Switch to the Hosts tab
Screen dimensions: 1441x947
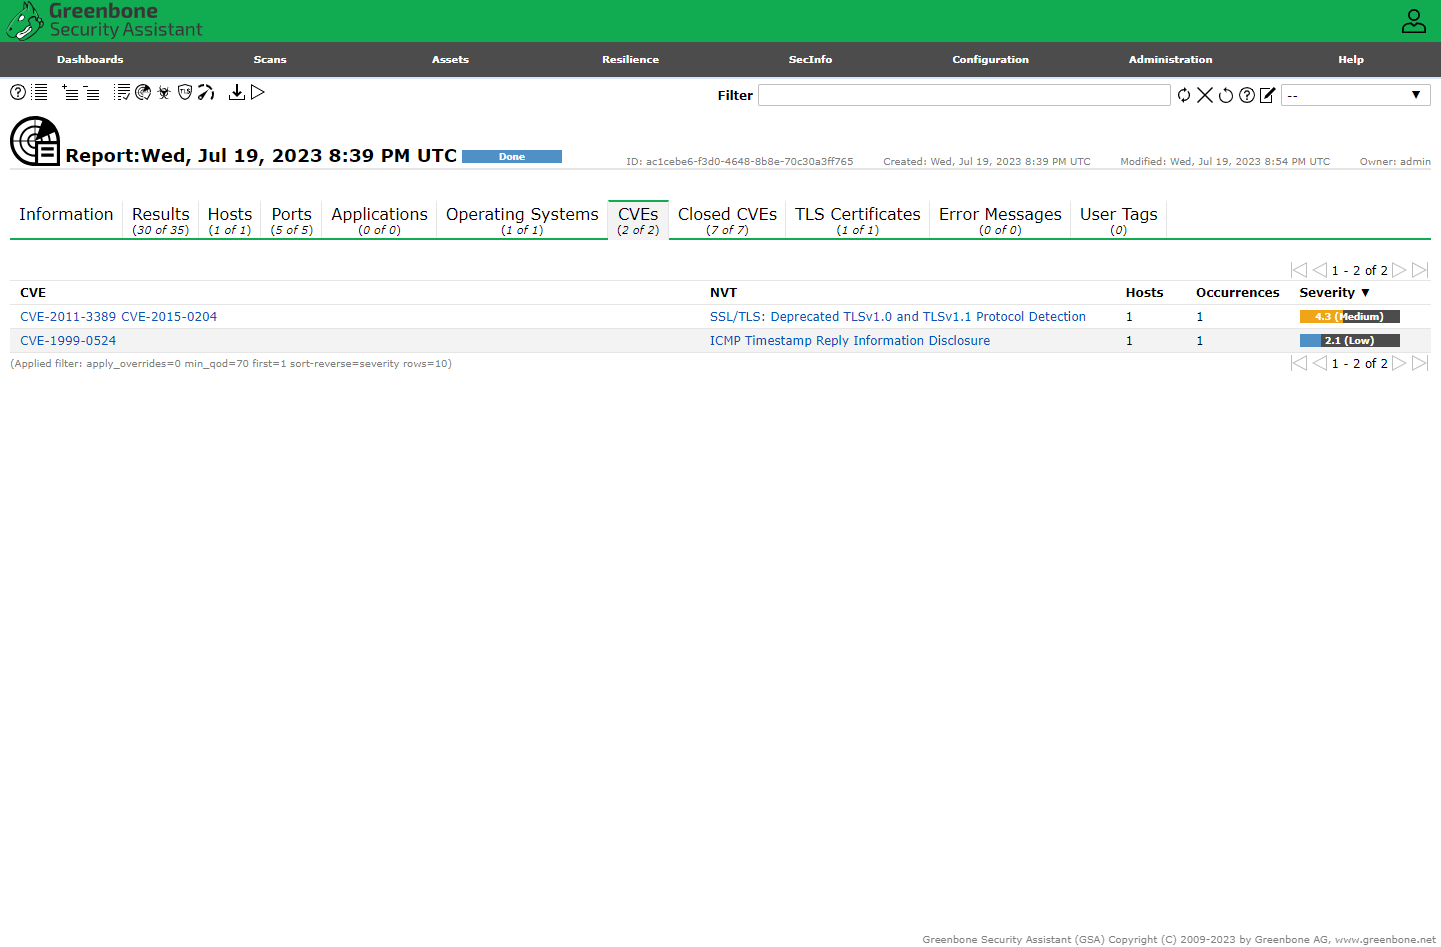(x=230, y=220)
